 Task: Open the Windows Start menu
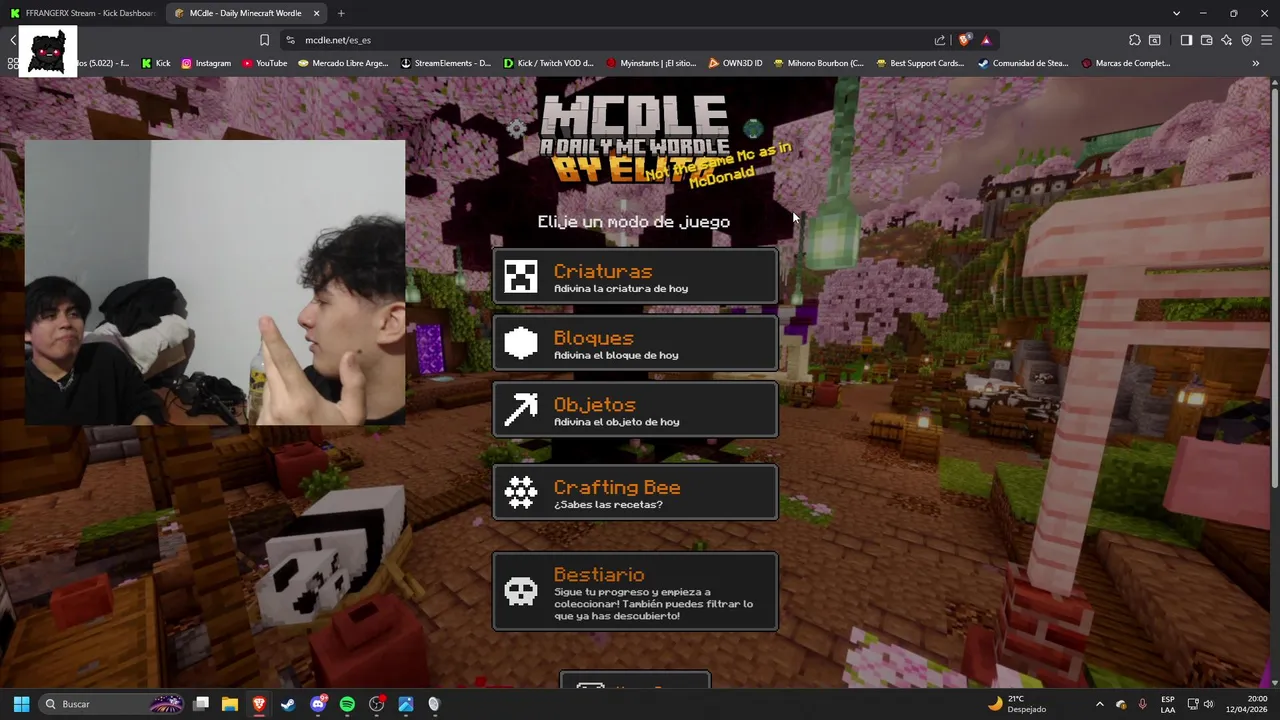click(21, 704)
